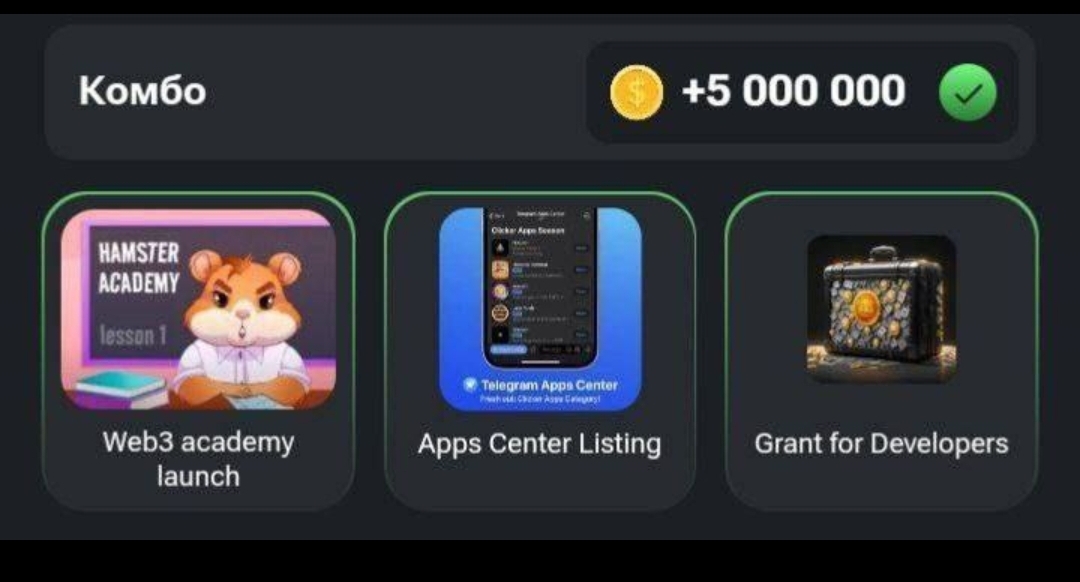Tap the phone mockup showing Clicker Apps
The height and width of the screenshot is (582, 1080).
(540, 287)
